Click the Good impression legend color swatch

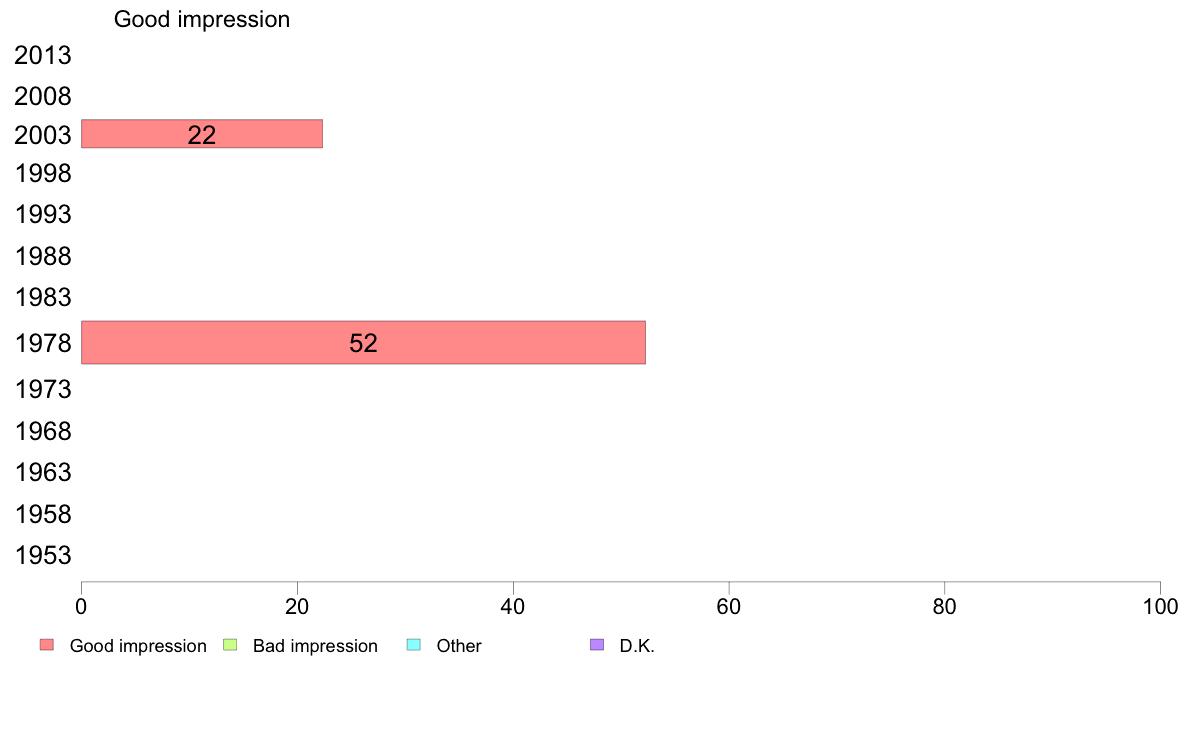[x=47, y=645]
